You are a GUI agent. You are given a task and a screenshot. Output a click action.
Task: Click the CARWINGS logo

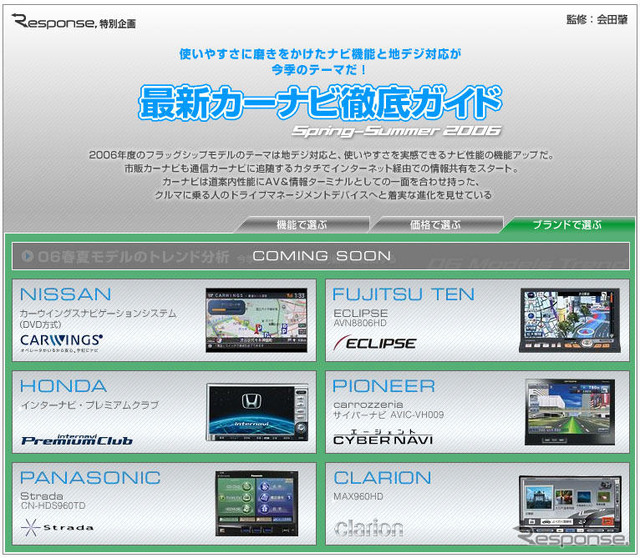click(61, 342)
